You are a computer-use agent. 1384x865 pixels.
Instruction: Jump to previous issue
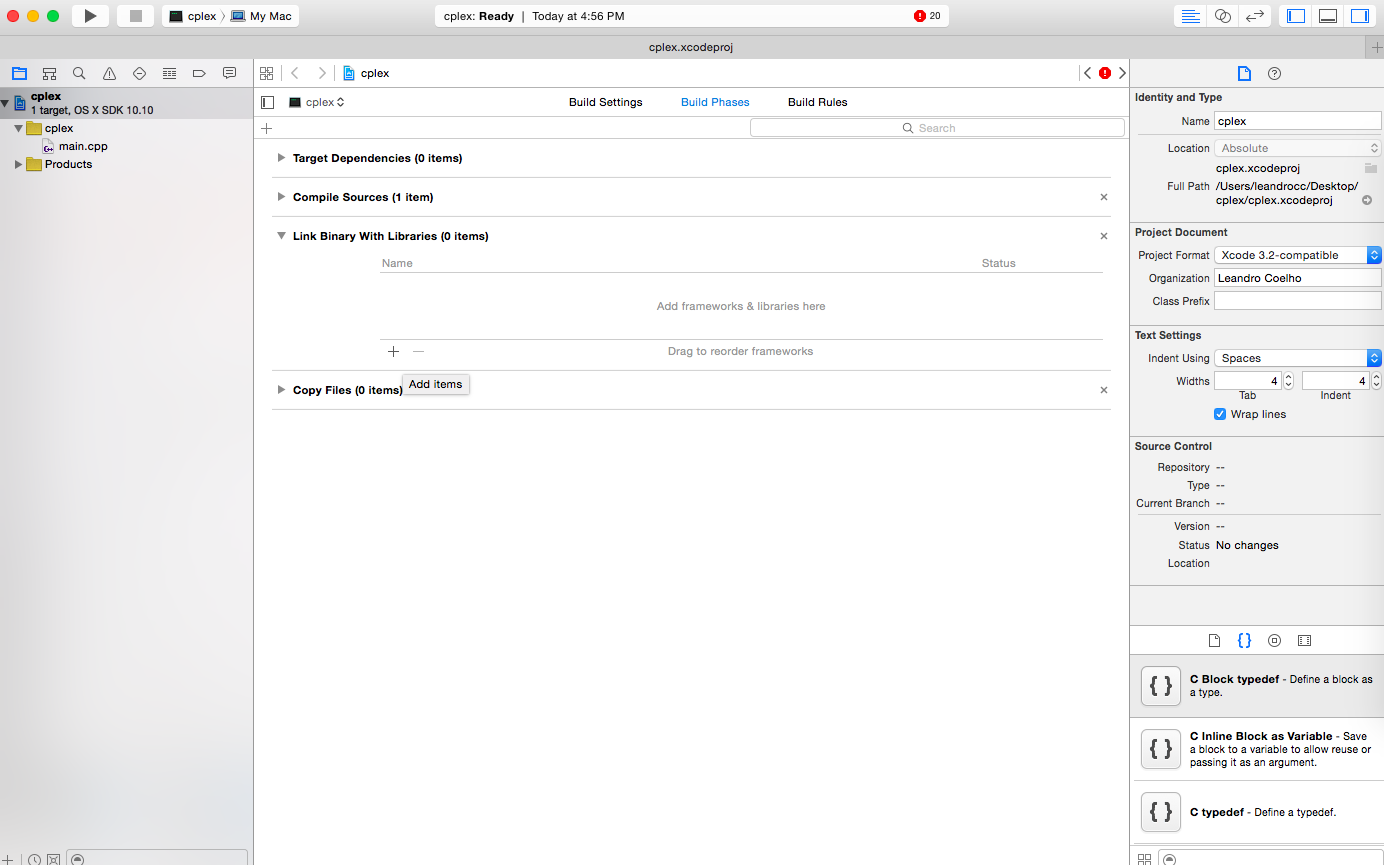[1088, 73]
